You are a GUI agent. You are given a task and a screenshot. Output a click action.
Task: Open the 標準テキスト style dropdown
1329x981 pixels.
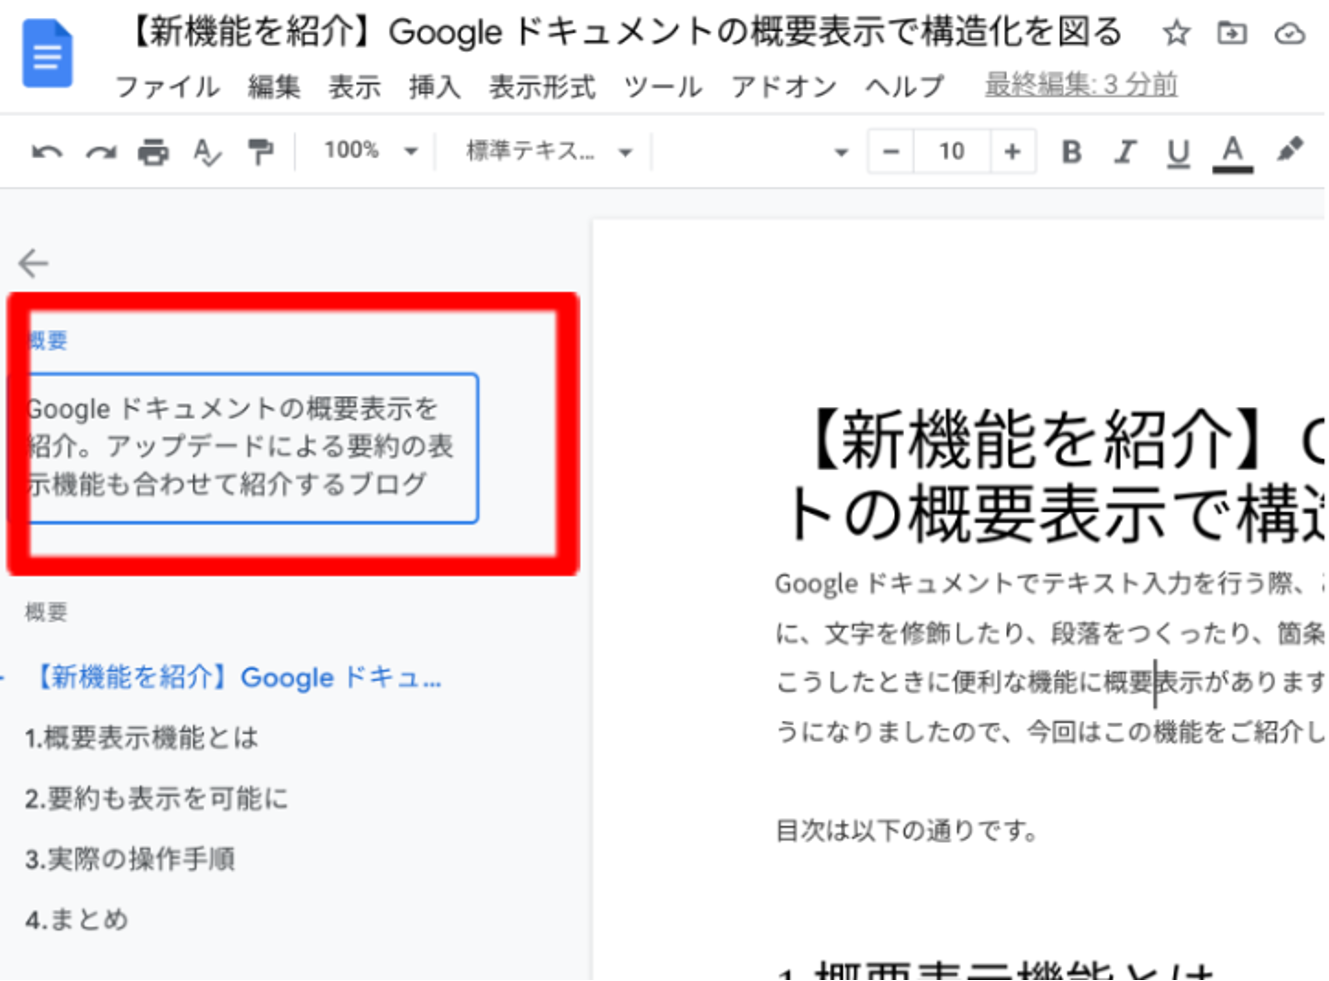(x=548, y=152)
